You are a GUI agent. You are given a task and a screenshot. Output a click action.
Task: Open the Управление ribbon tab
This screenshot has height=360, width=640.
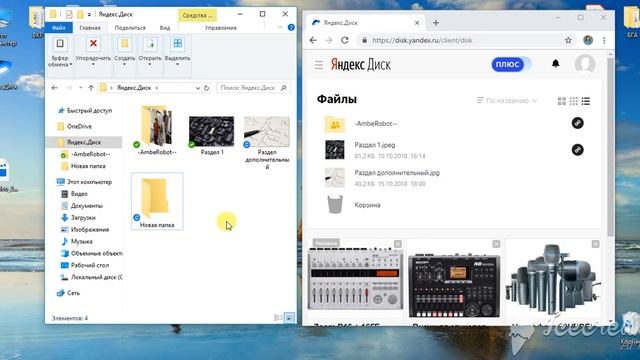coord(221,28)
